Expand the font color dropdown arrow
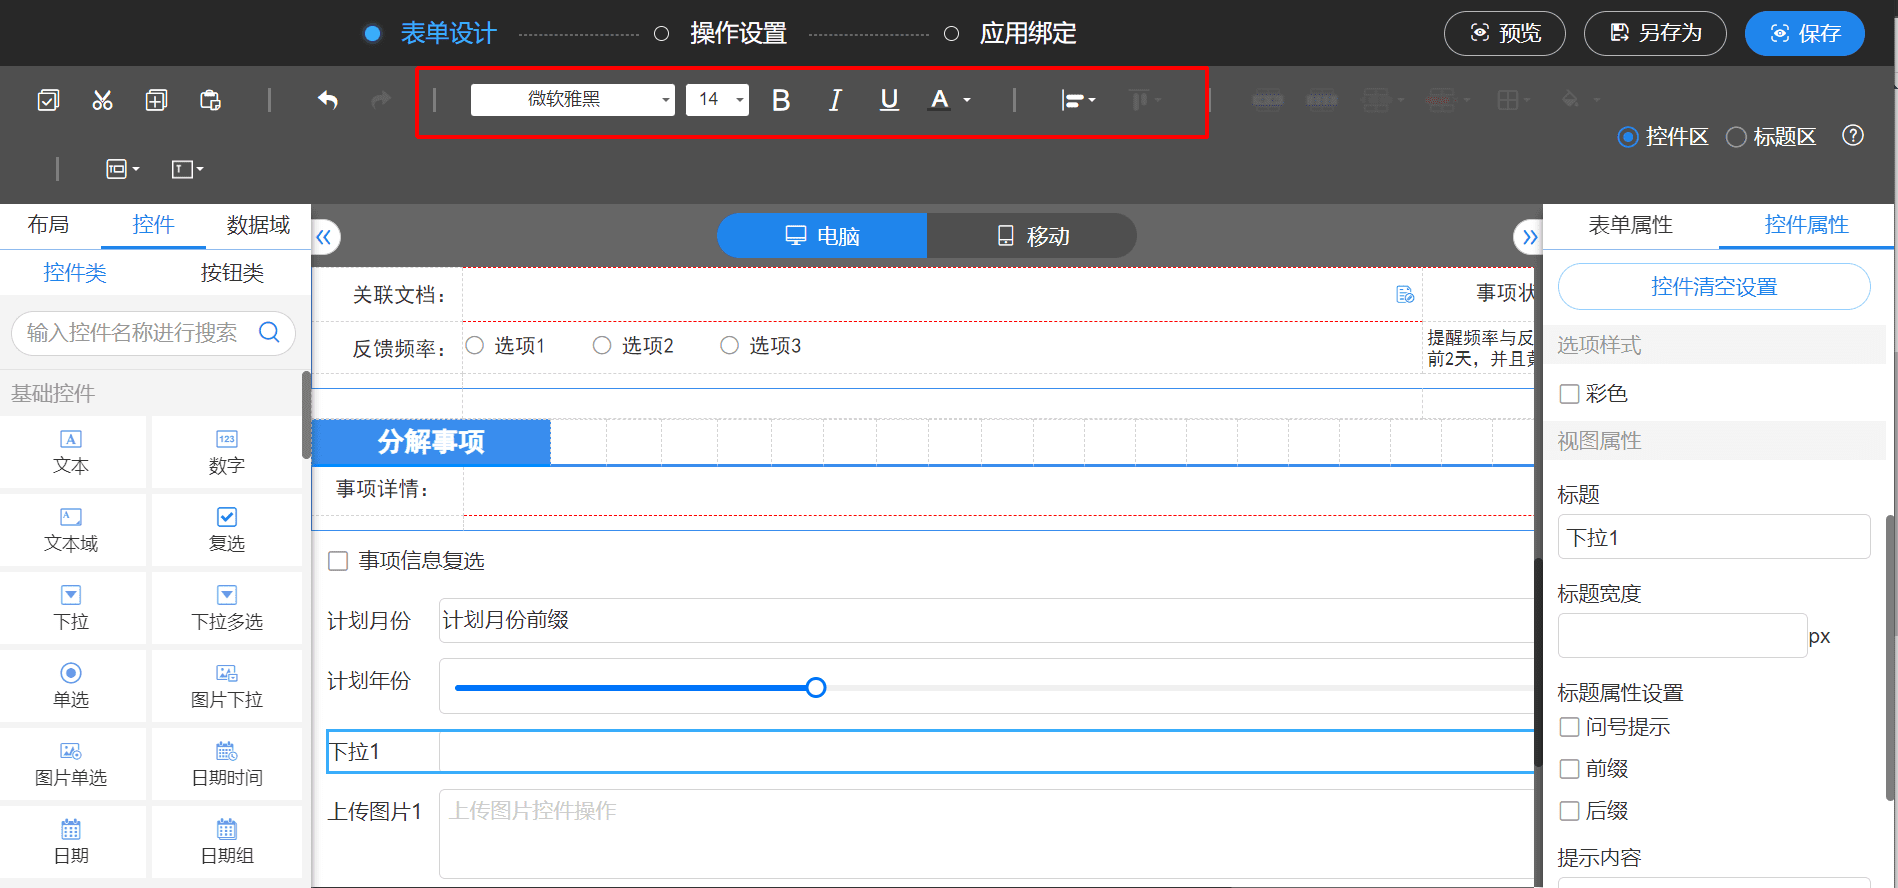Viewport: 1898px width, 888px height. [x=967, y=100]
